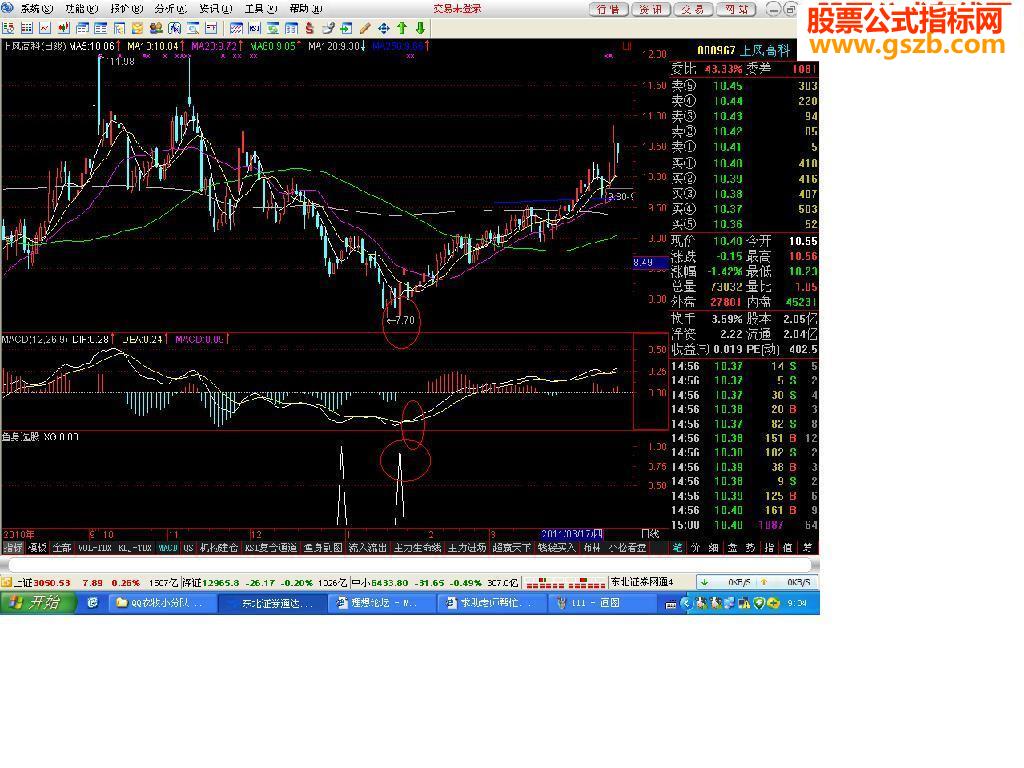Screen dimensions: 1024x768
Task: Click the red candlestick chart toolbar icon
Action: pyautogui.click(x=64, y=28)
